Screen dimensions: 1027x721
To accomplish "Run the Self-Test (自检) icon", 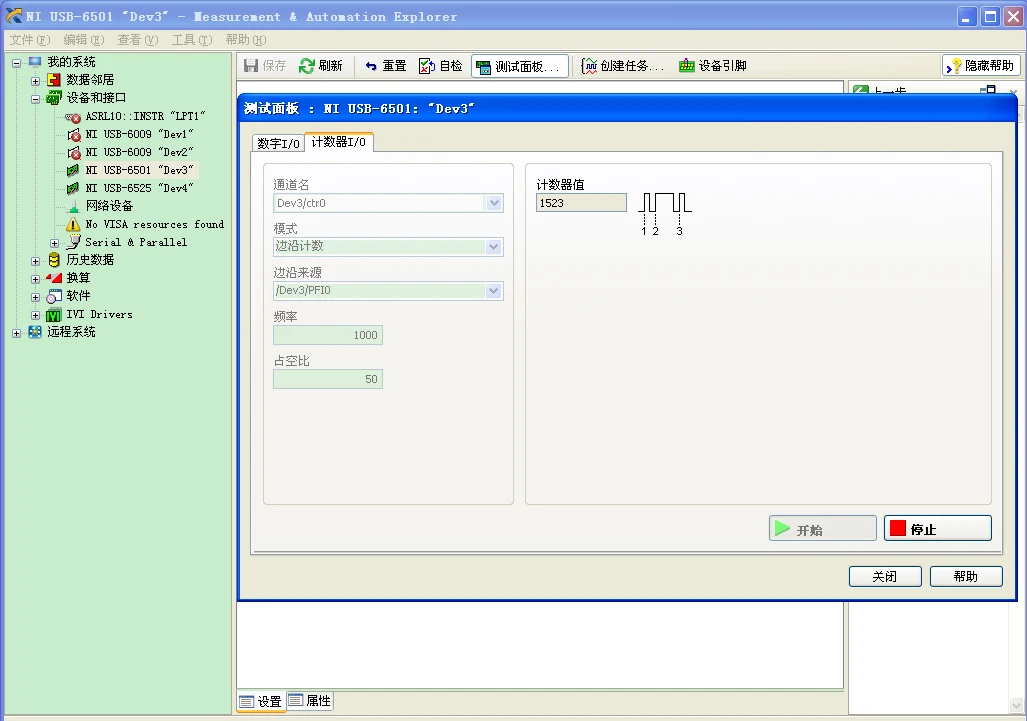I will pos(427,65).
